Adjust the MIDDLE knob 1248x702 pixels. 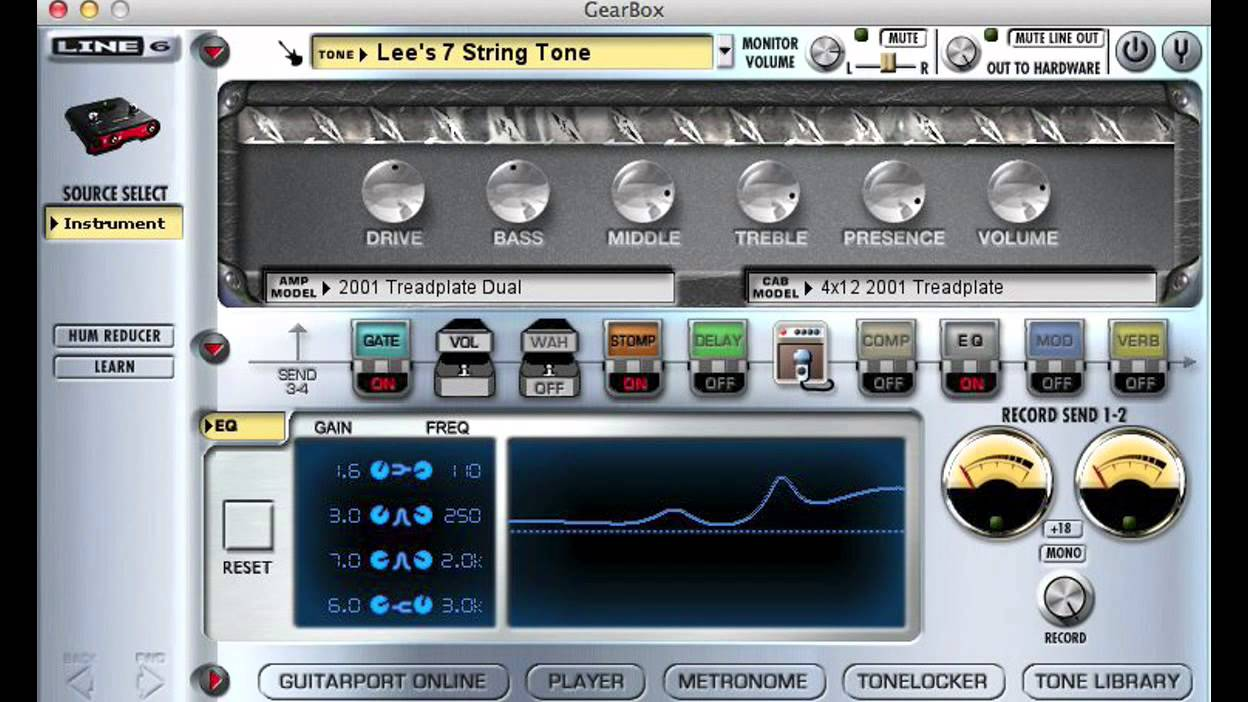[643, 191]
